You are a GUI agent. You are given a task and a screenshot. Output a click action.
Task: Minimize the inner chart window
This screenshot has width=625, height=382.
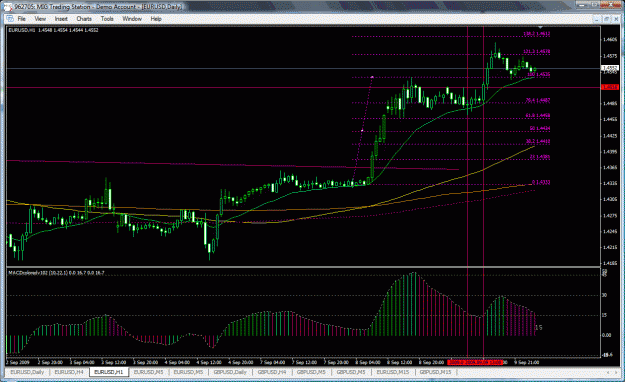(597, 19)
